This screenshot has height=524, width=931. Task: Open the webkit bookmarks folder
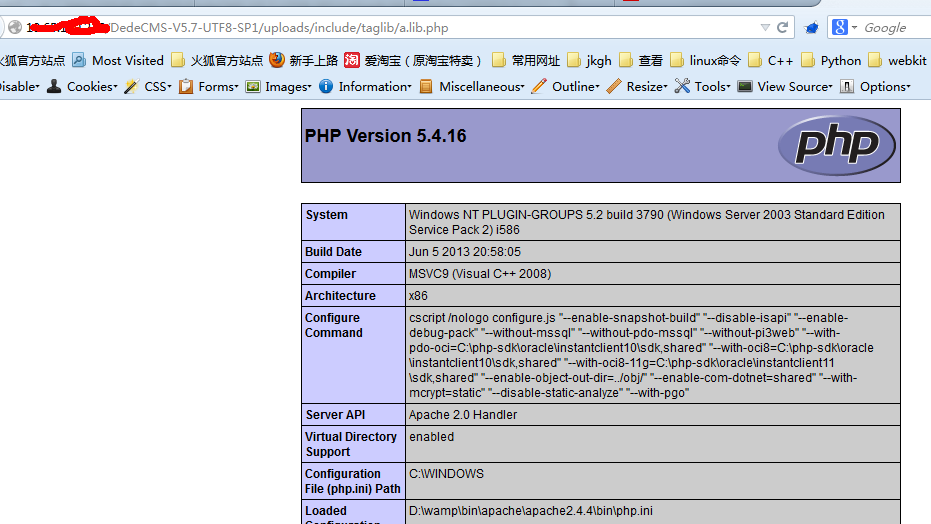pos(897,61)
